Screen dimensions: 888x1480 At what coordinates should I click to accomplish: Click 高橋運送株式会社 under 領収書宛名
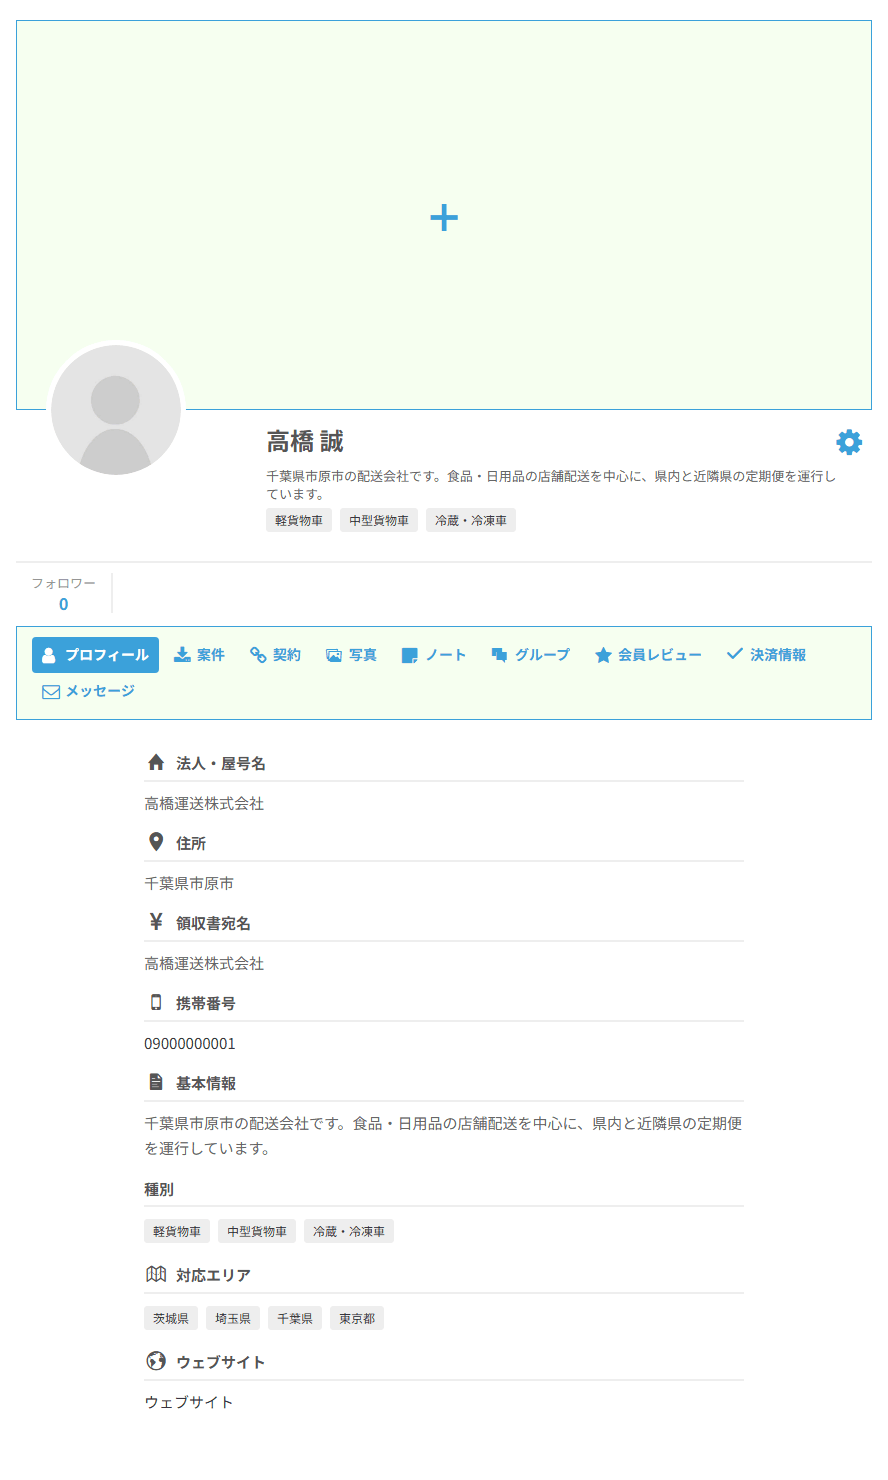click(x=204, y=963)
